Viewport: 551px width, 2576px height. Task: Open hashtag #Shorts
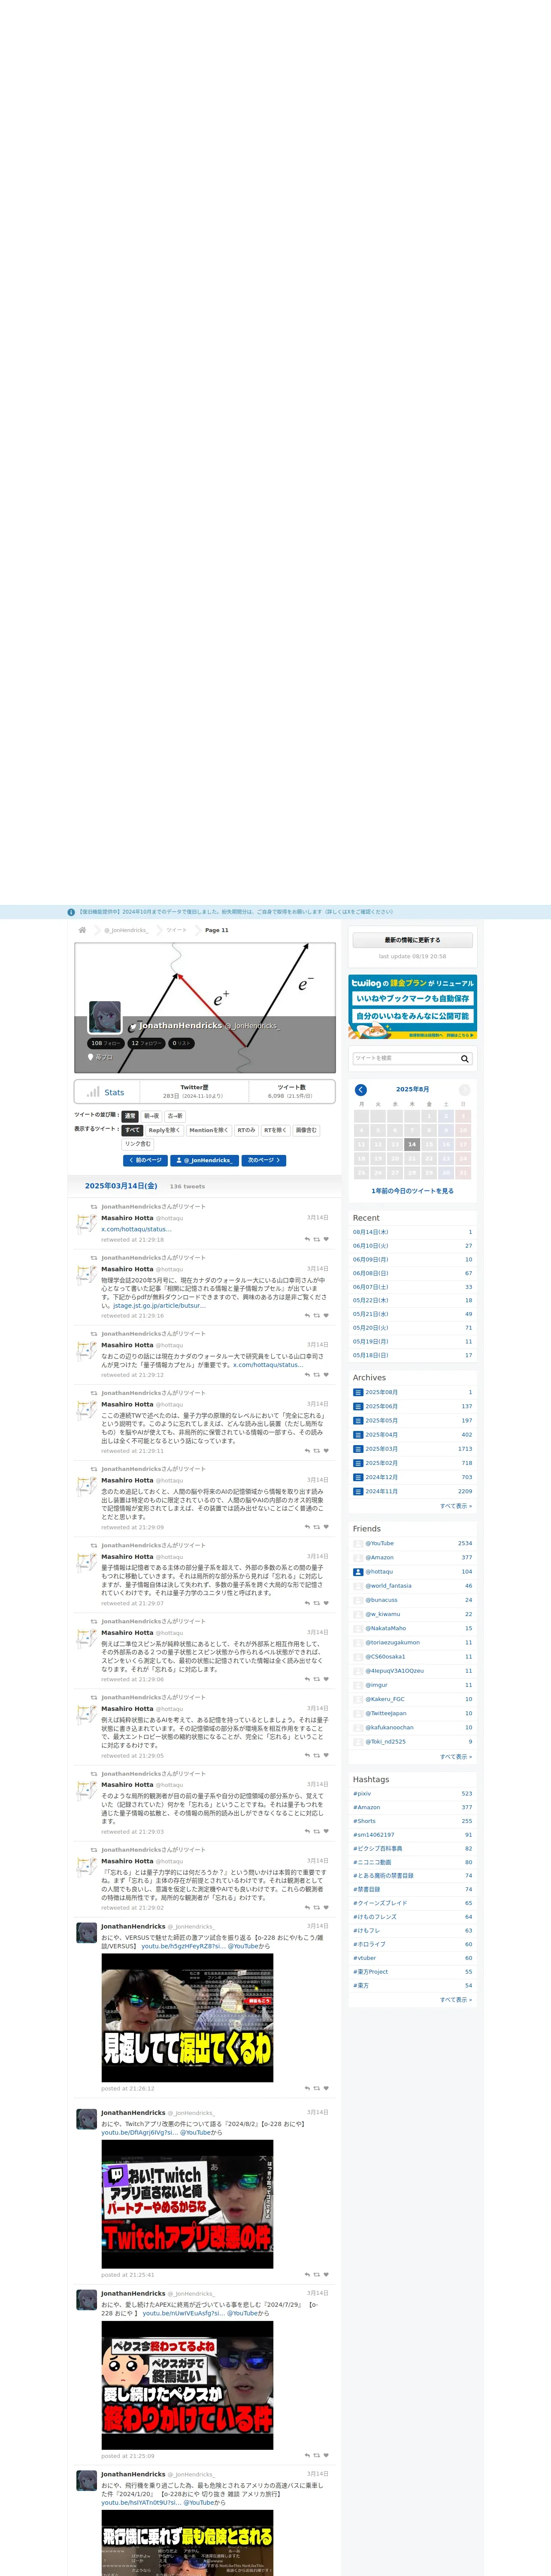click(x=364, y=1821)
